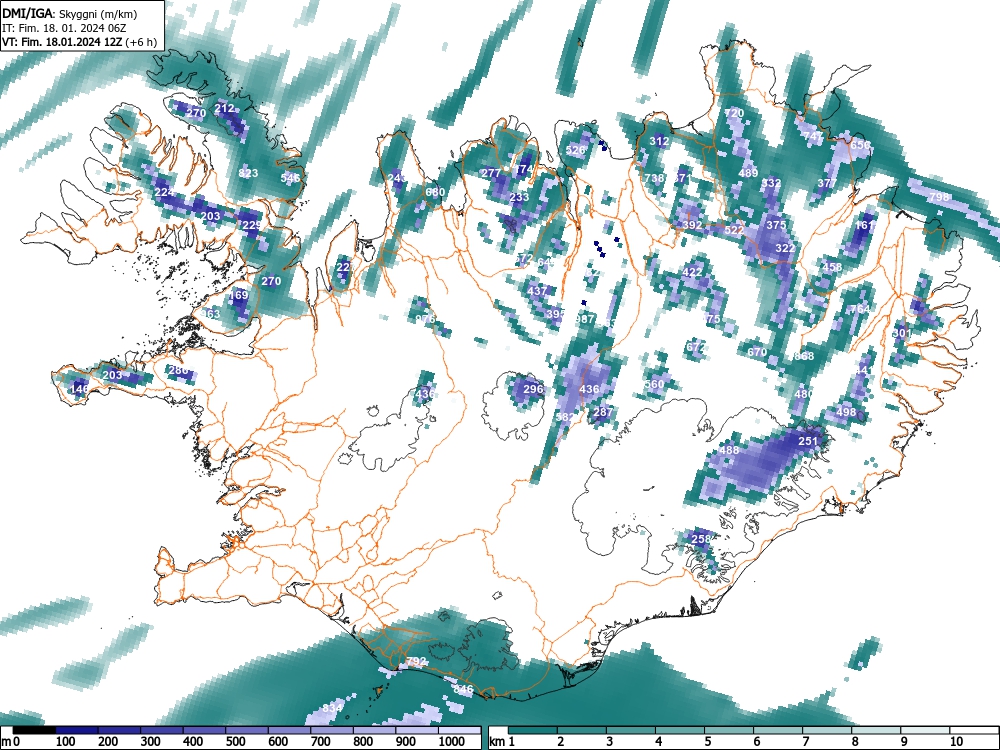The image size is (1000, 750).
Task: Select the 488 visibility label
Action: coord(729,450)
